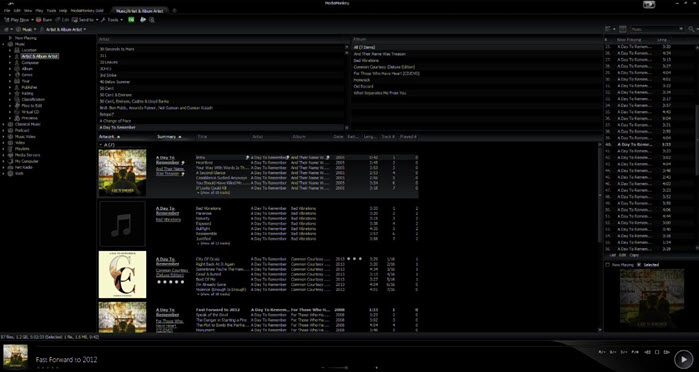Select the Classical Music collection

tap(28, 124)
